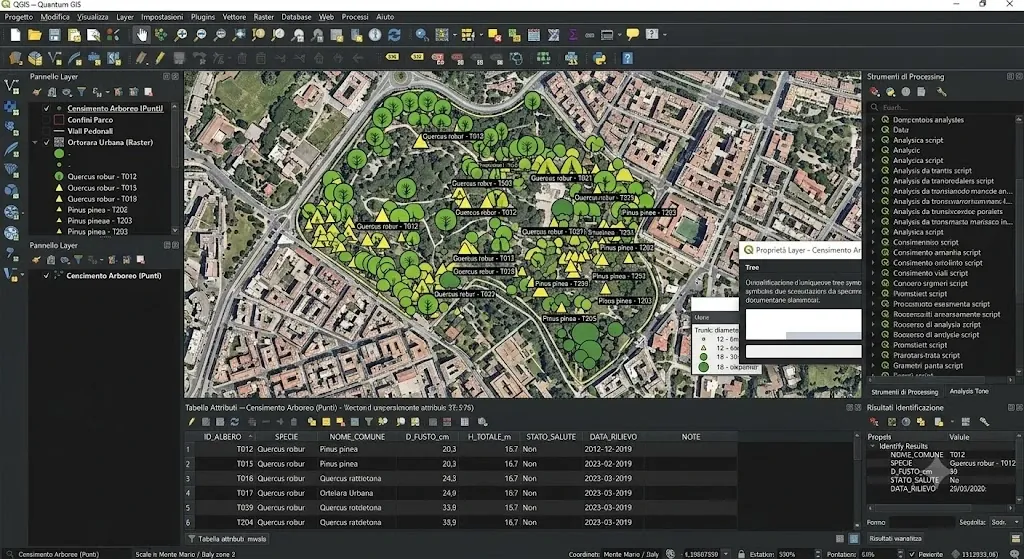
Task: Click the Identify Features info icon
Action: tap(375, 35)
